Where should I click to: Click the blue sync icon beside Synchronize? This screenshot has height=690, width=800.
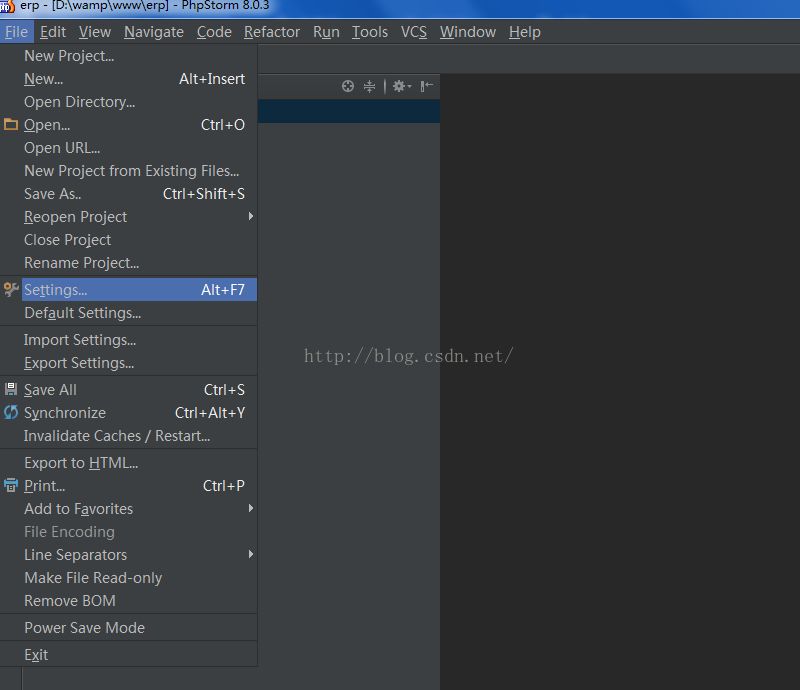[x=11, y=412]
